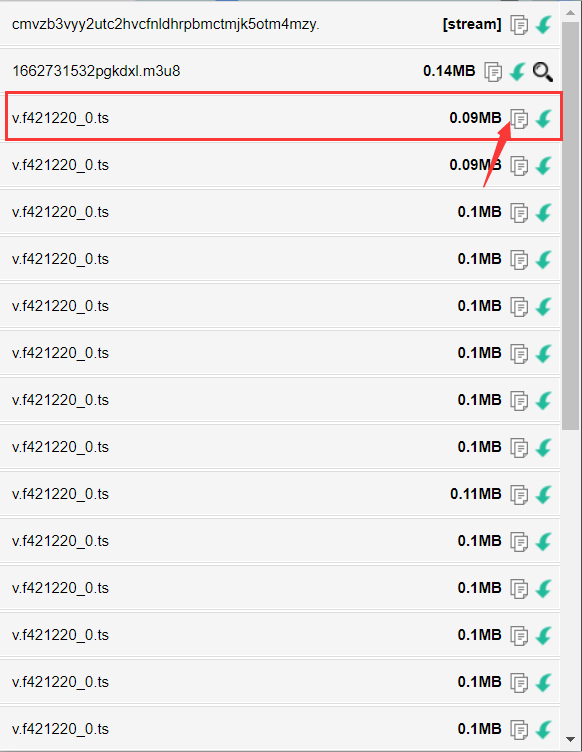Click the empty scrollbar track below the thumb

570,580
